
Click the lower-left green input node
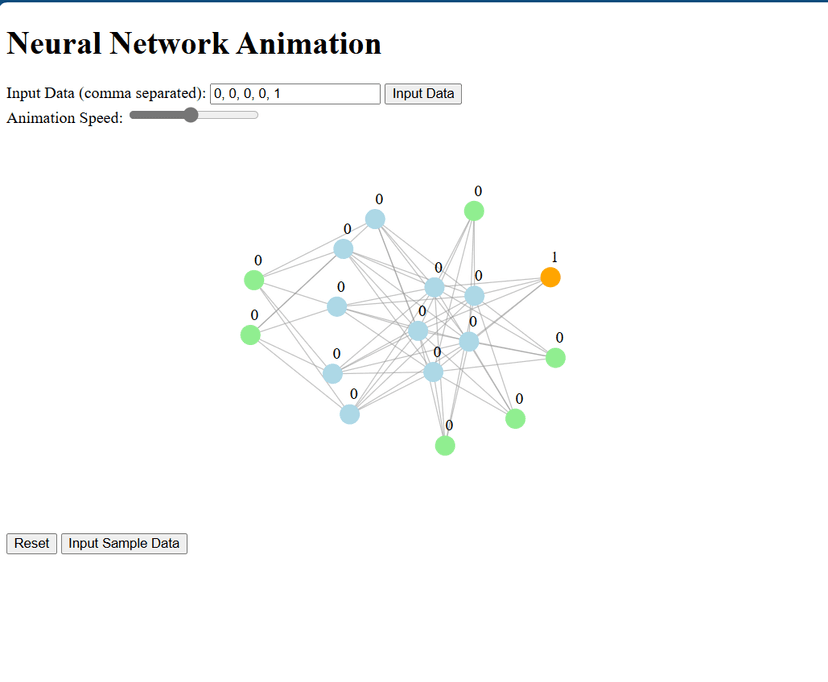pyautogui.click(x=250, y=335)
